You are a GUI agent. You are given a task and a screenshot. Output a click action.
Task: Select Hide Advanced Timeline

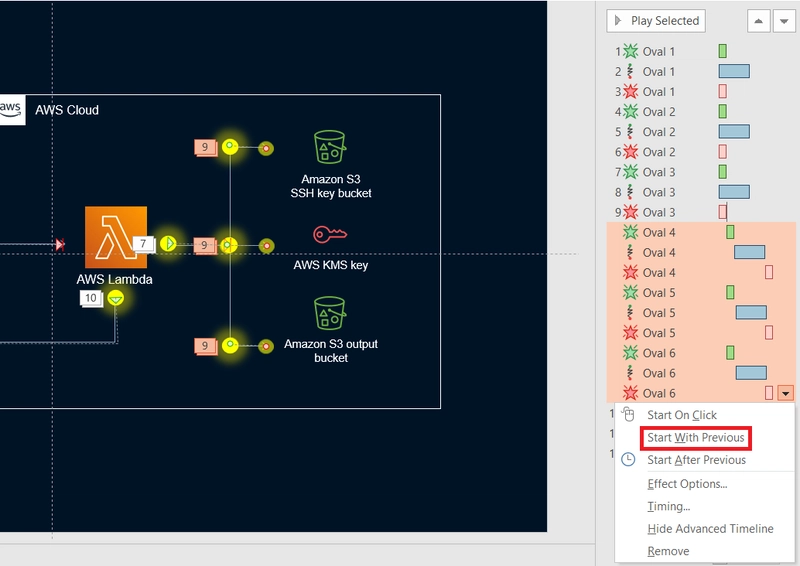point(710,529)
